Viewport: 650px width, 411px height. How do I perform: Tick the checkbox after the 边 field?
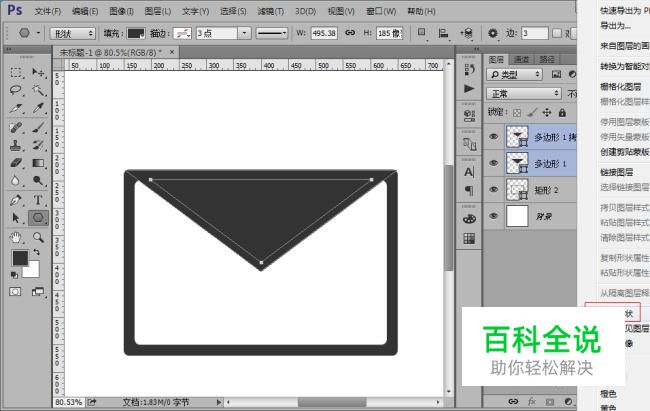557,33
